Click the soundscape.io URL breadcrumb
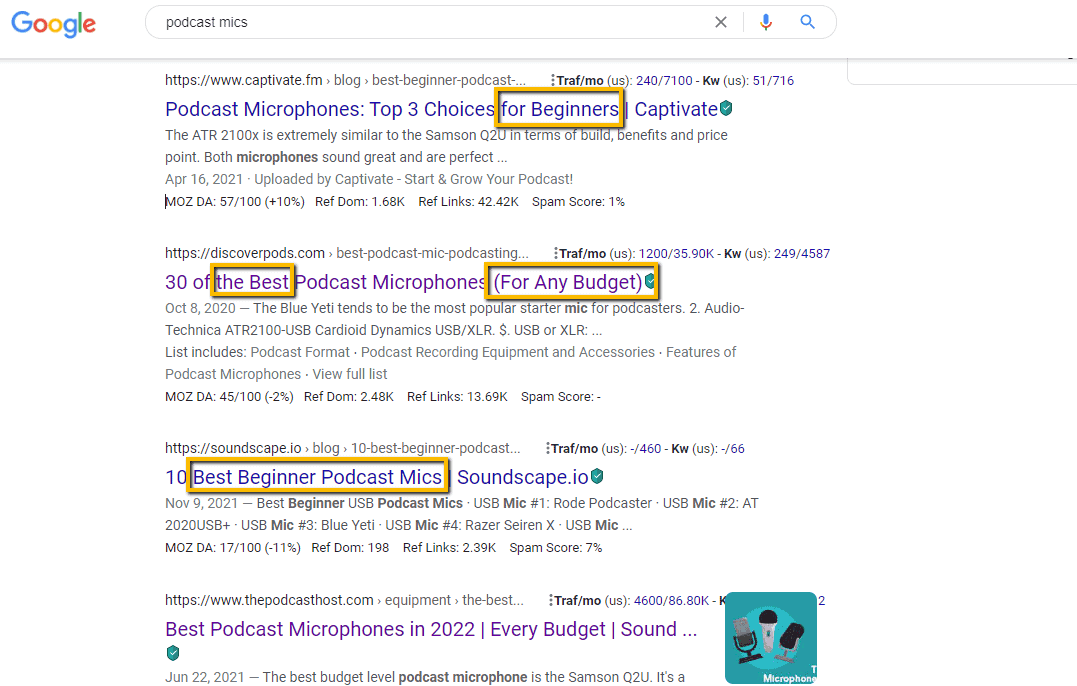 click(x=343, y=448)
